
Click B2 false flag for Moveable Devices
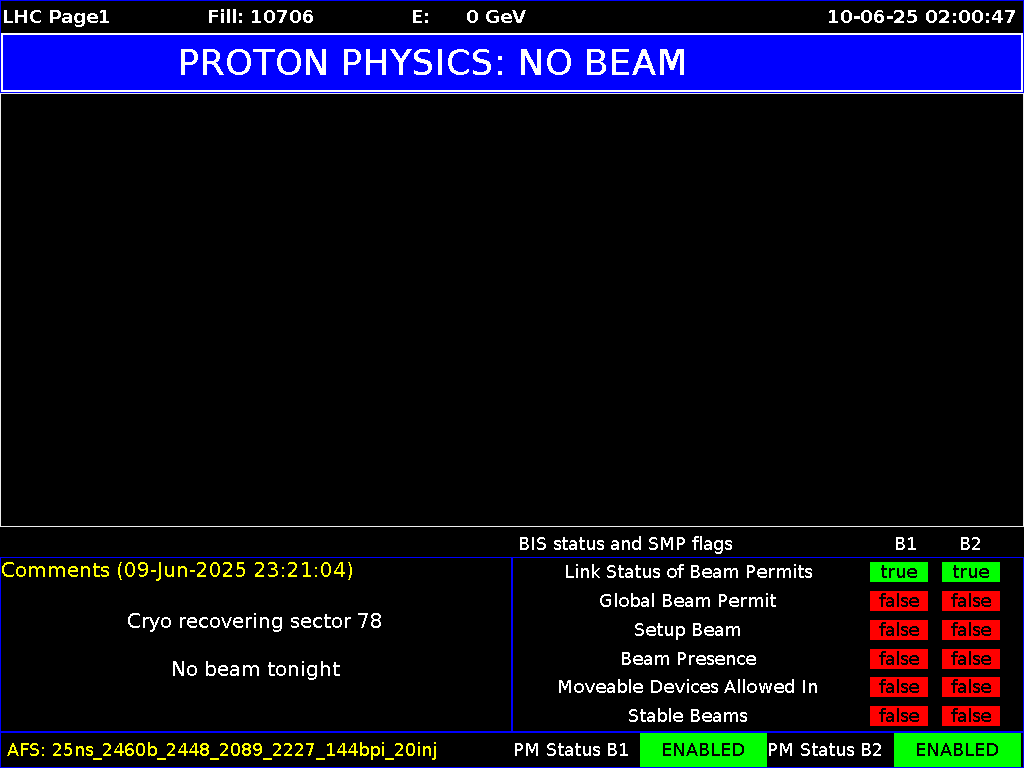pos(970,687)
